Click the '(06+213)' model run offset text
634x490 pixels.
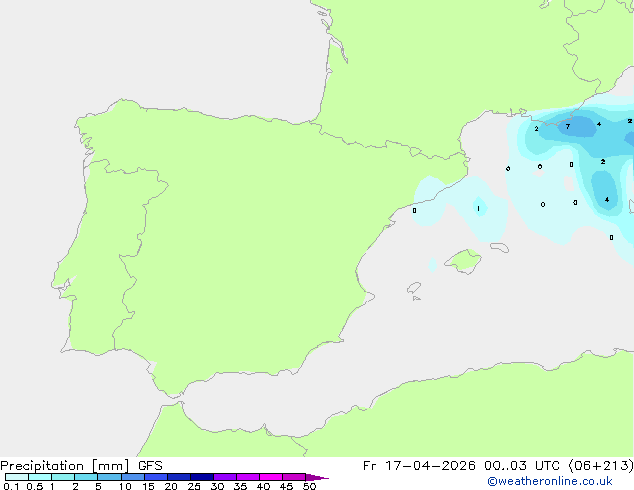click(601, 466)
